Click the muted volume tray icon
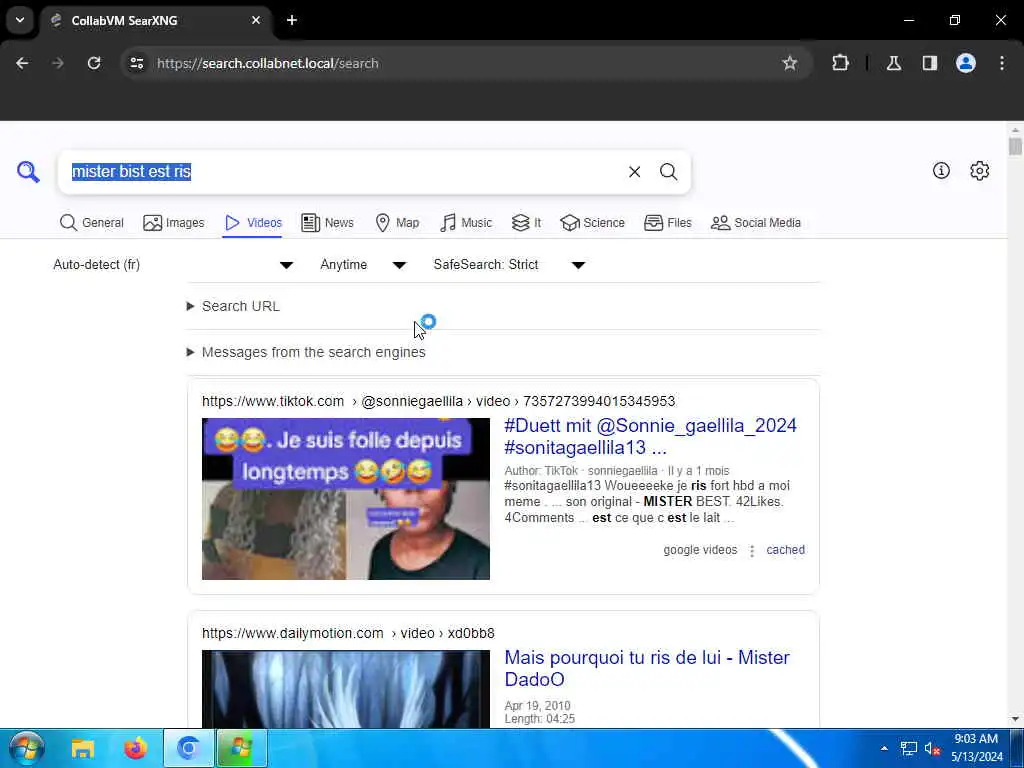This screenshot has width=1024, height=768. tap(932, 748)
